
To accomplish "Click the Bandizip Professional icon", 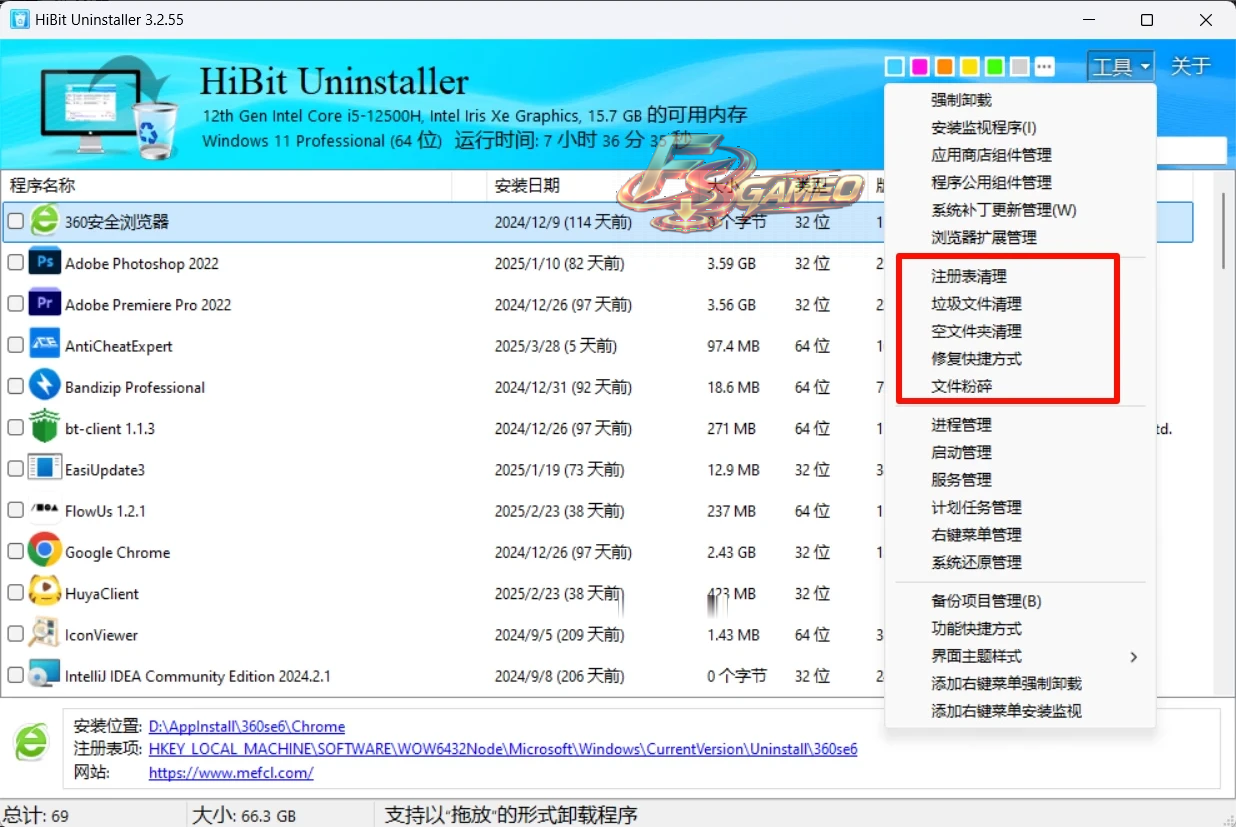I will click(44, 386).
